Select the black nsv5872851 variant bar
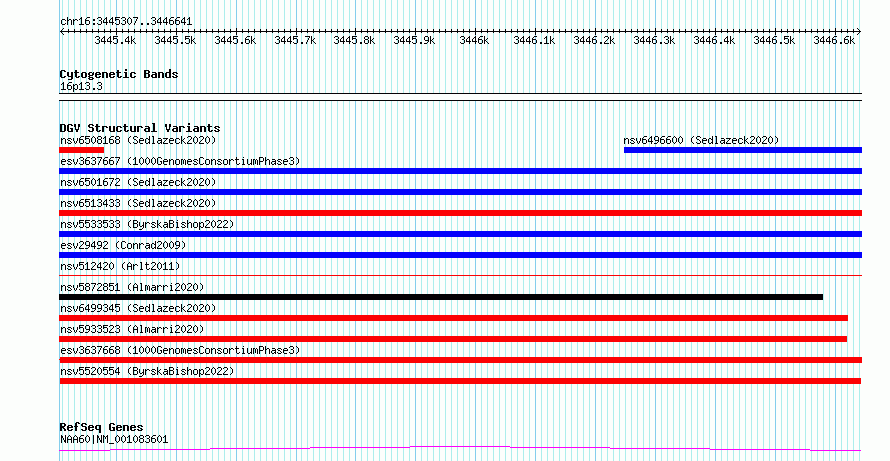 click(441, 297)
